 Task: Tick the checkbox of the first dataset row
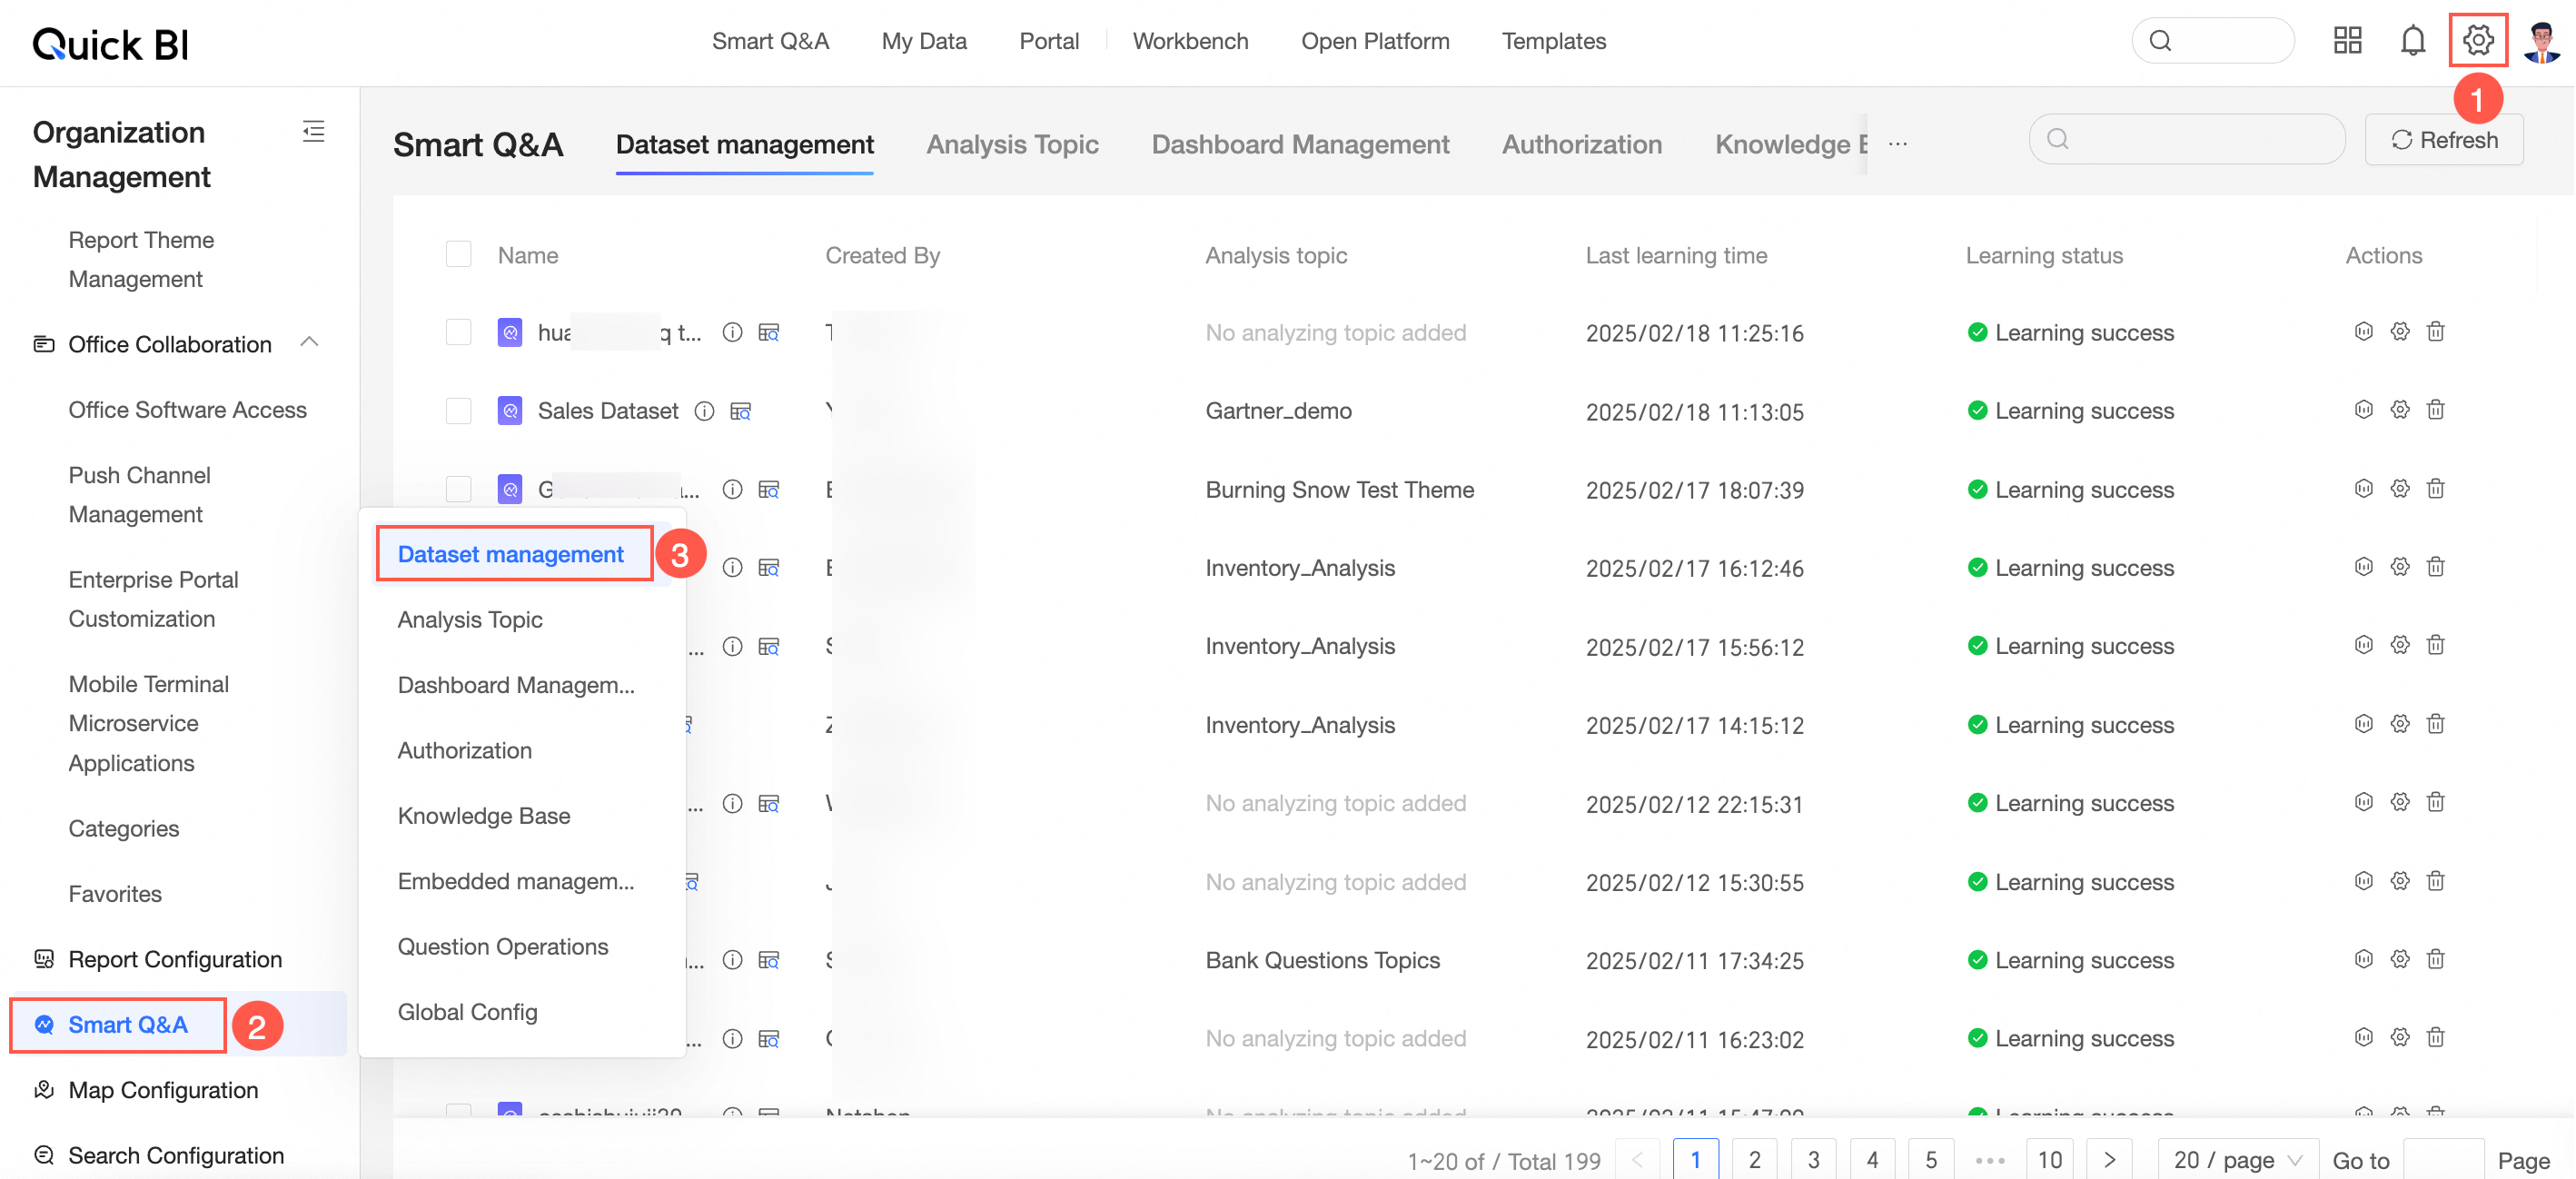coord(458,332)
